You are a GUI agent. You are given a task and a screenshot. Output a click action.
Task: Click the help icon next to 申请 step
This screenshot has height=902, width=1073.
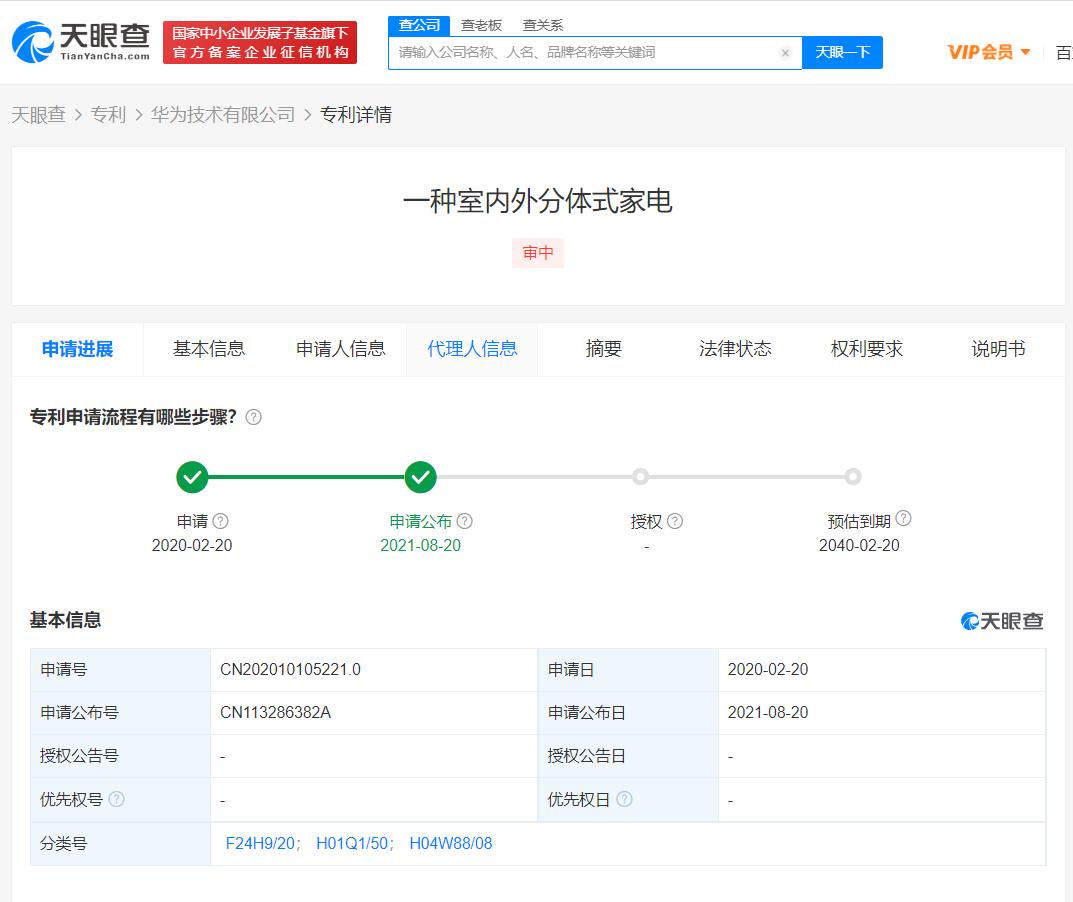pyautogui.click(x=220, y=521)
